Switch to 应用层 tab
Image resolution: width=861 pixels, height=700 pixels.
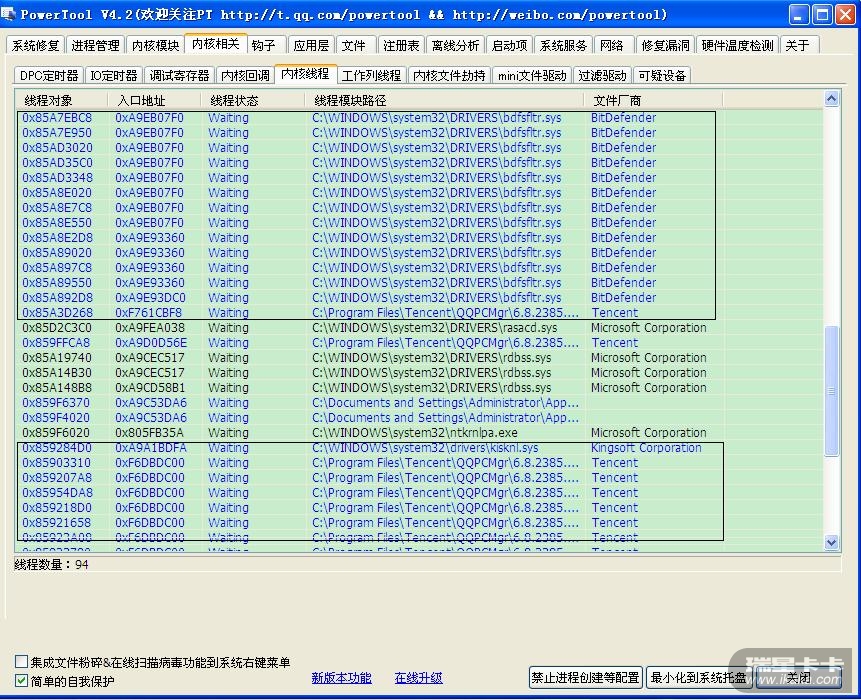pyautogui.click(x=311, y=46)
